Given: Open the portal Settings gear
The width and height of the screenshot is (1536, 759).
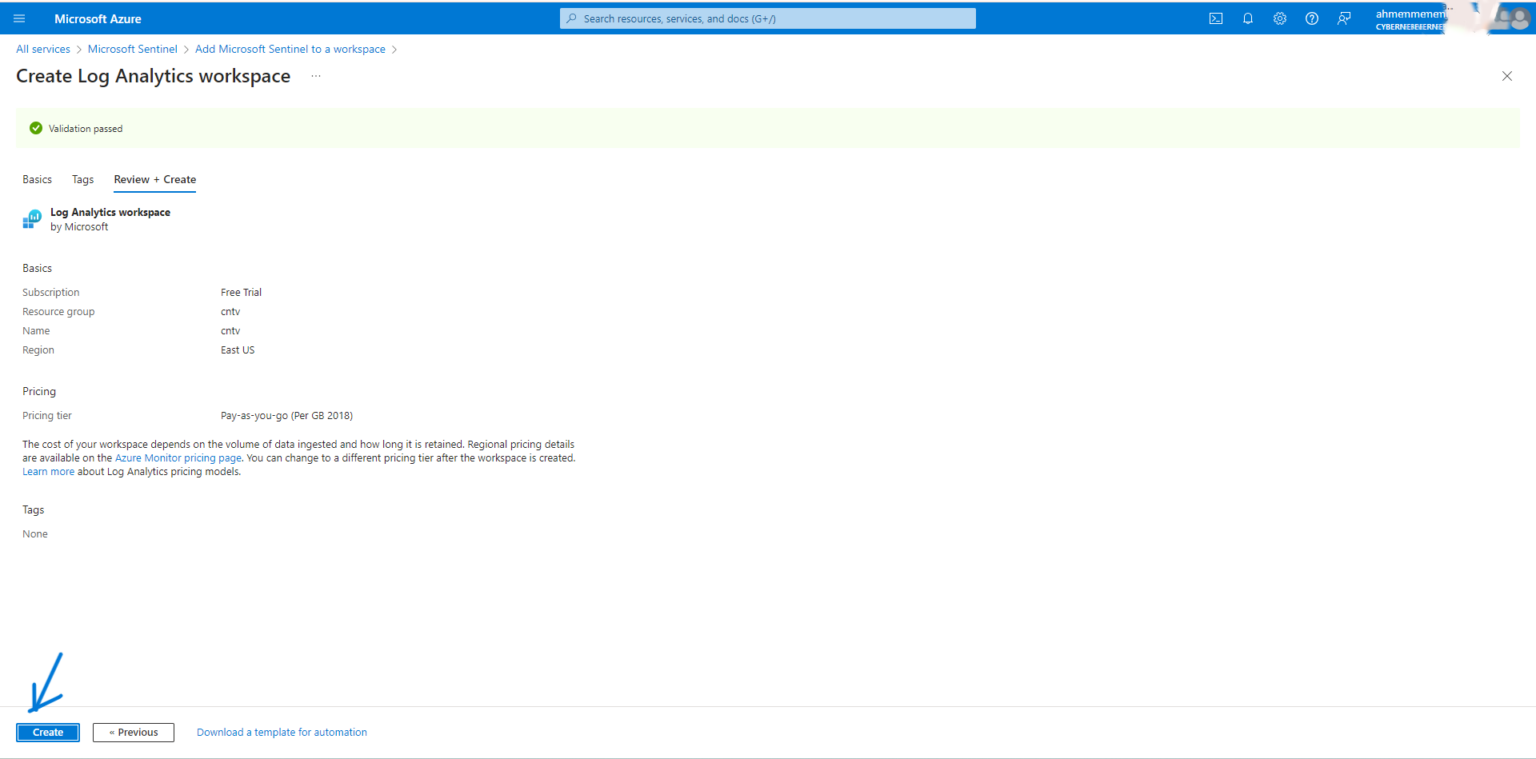Looking at the screenshot, I should pos(1279,17).
